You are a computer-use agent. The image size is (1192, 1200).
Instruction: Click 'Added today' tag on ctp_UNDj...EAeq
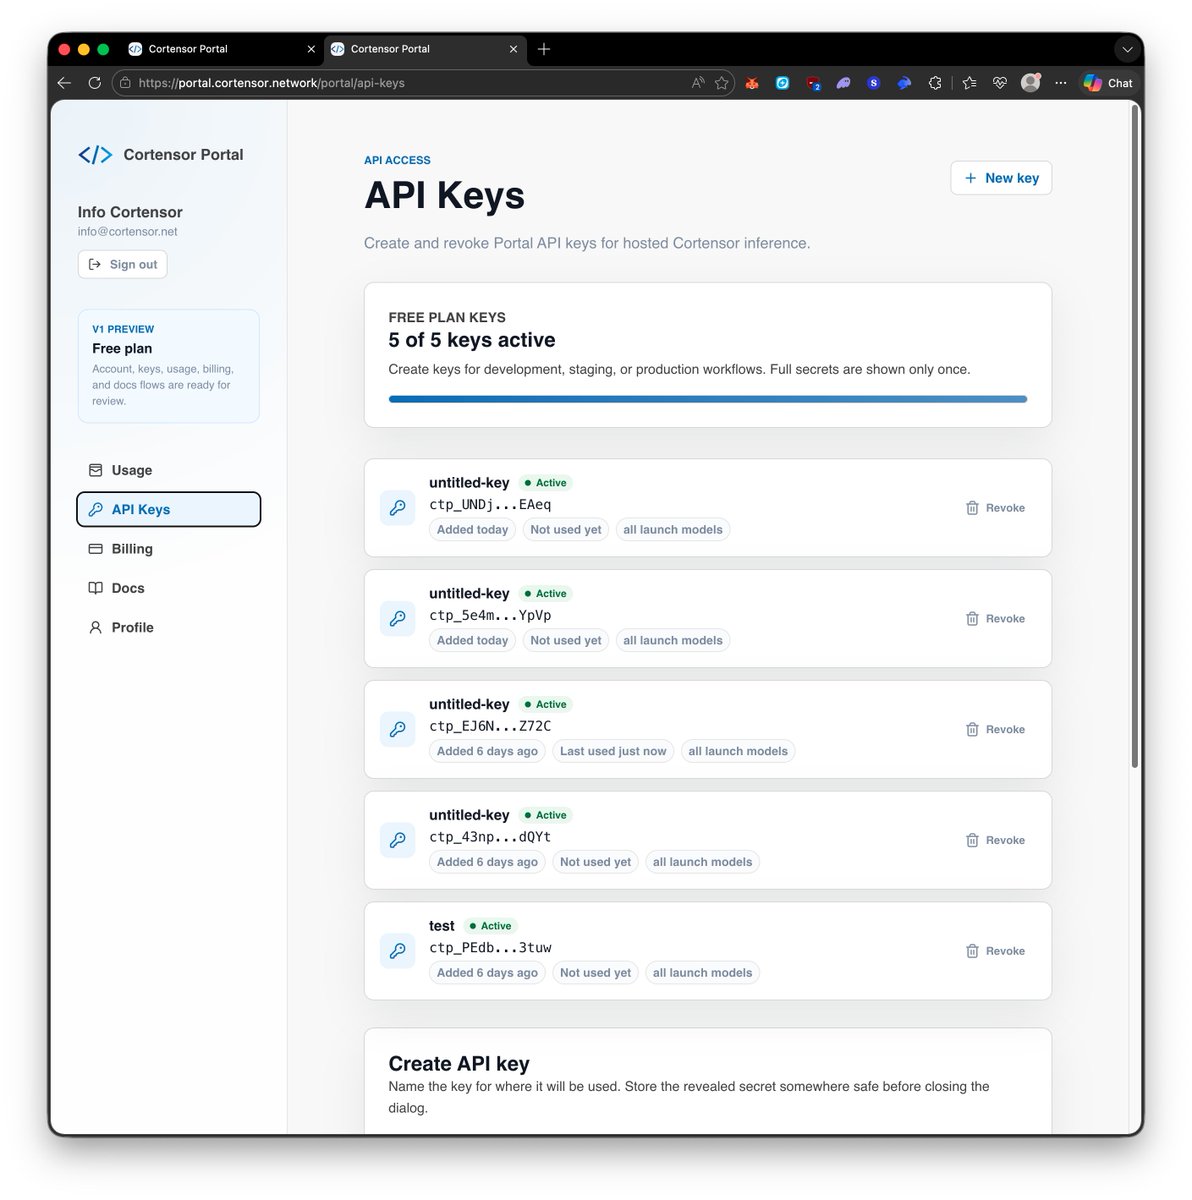tap(472, 530)
